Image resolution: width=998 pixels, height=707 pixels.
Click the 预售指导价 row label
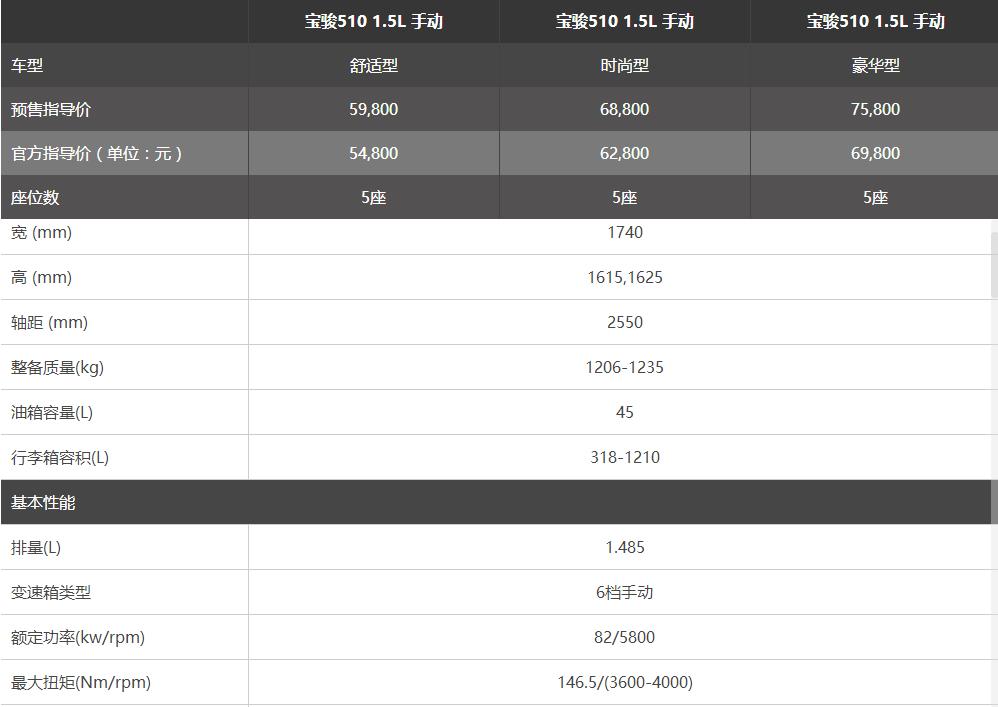pos(50,109)
